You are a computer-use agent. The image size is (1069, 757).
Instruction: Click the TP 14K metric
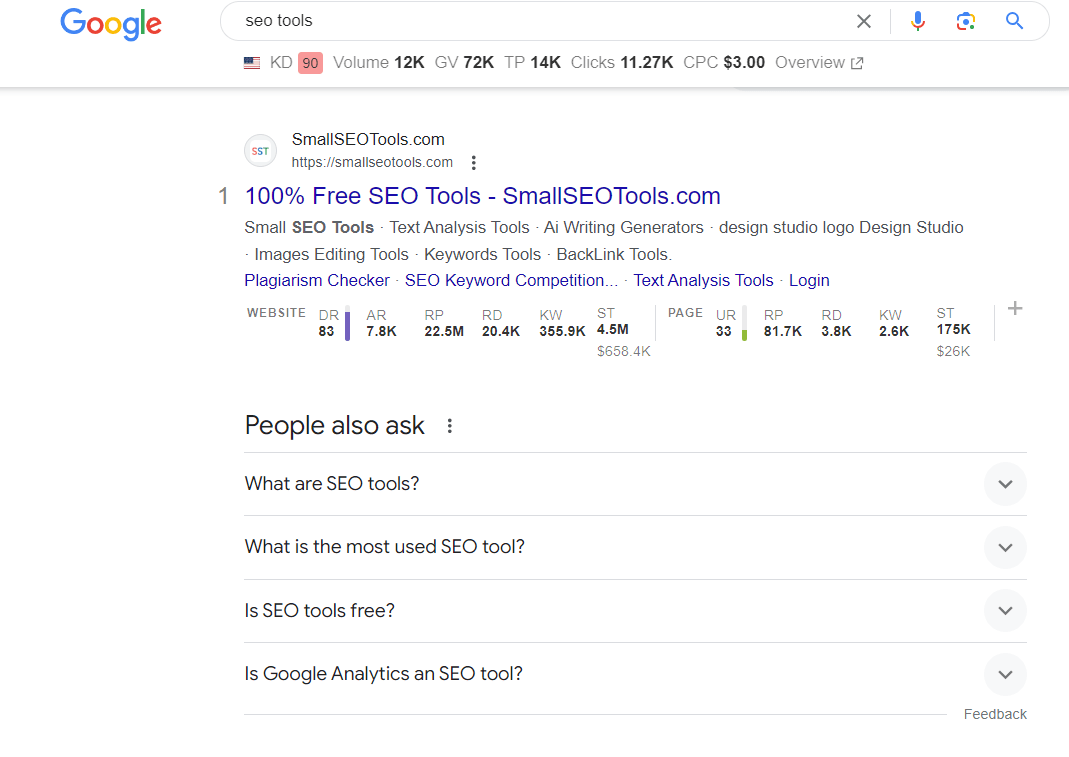(532, 63)
